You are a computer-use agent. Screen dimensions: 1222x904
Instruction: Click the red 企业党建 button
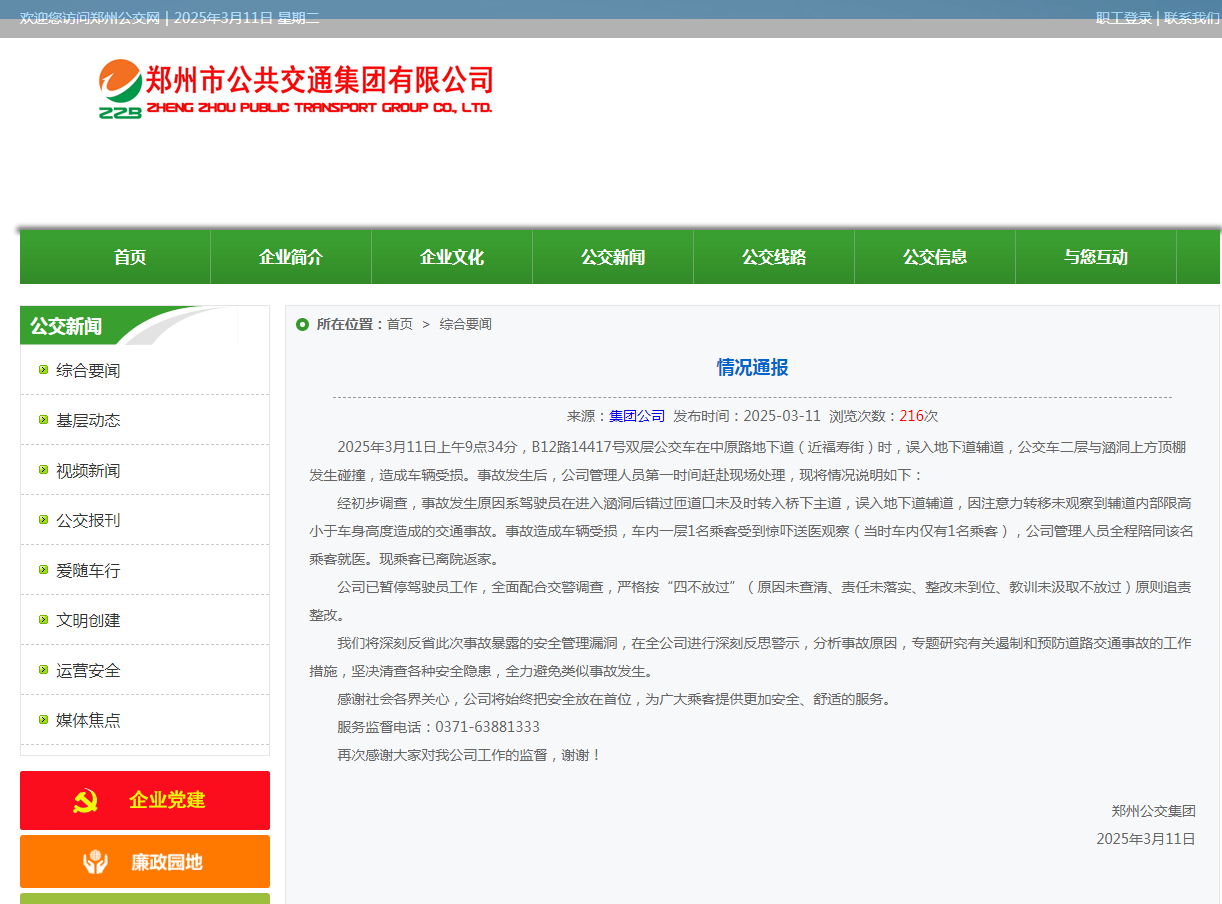145,800
